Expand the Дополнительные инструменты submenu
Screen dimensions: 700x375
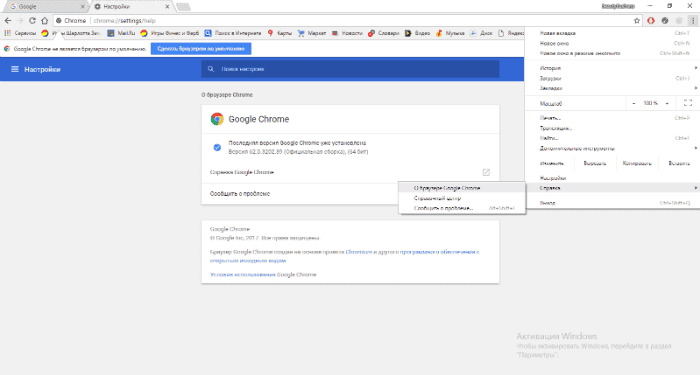(x=612, y=148)
